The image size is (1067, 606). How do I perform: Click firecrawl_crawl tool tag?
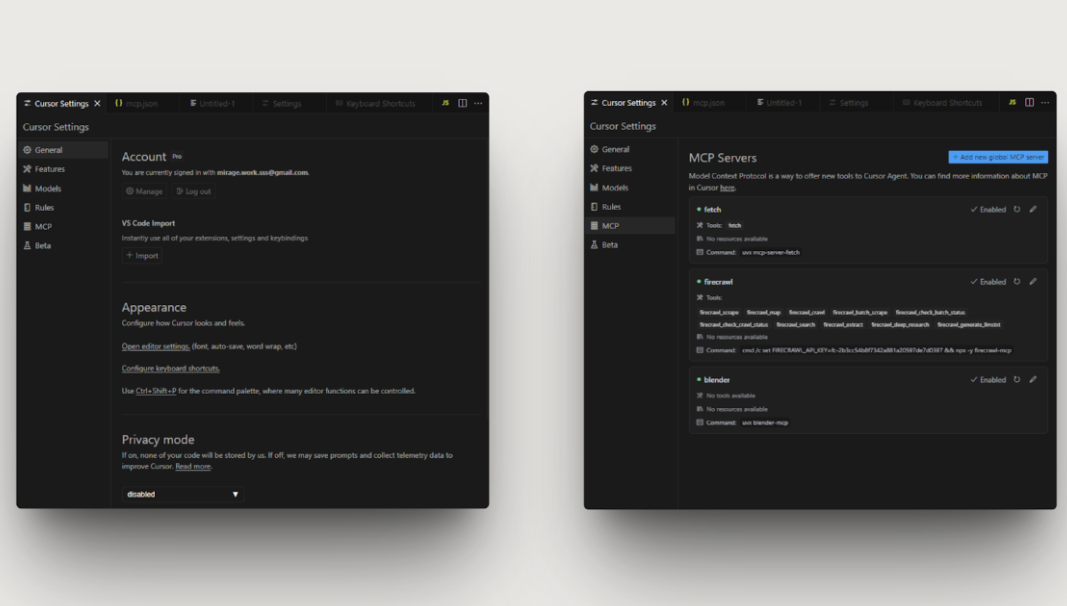tap(806, 312)
